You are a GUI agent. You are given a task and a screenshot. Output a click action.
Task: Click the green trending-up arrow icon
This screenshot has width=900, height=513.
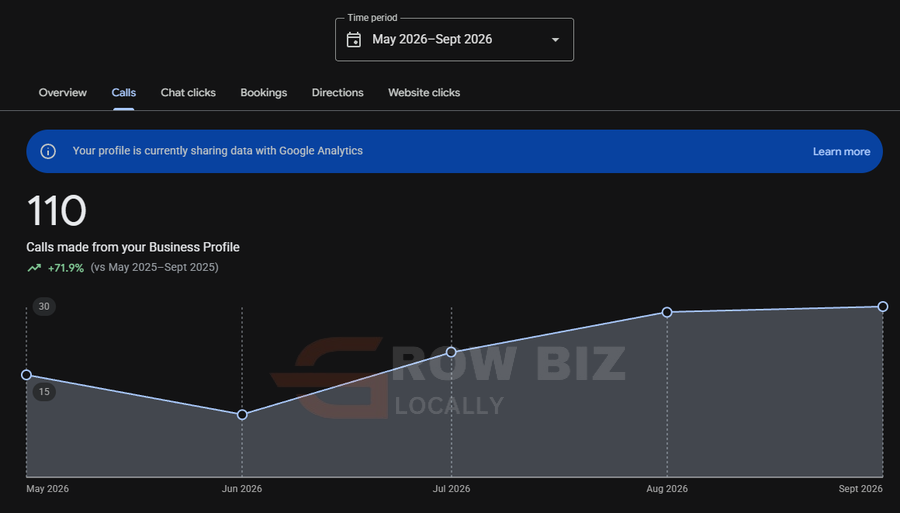click(34, 267)
